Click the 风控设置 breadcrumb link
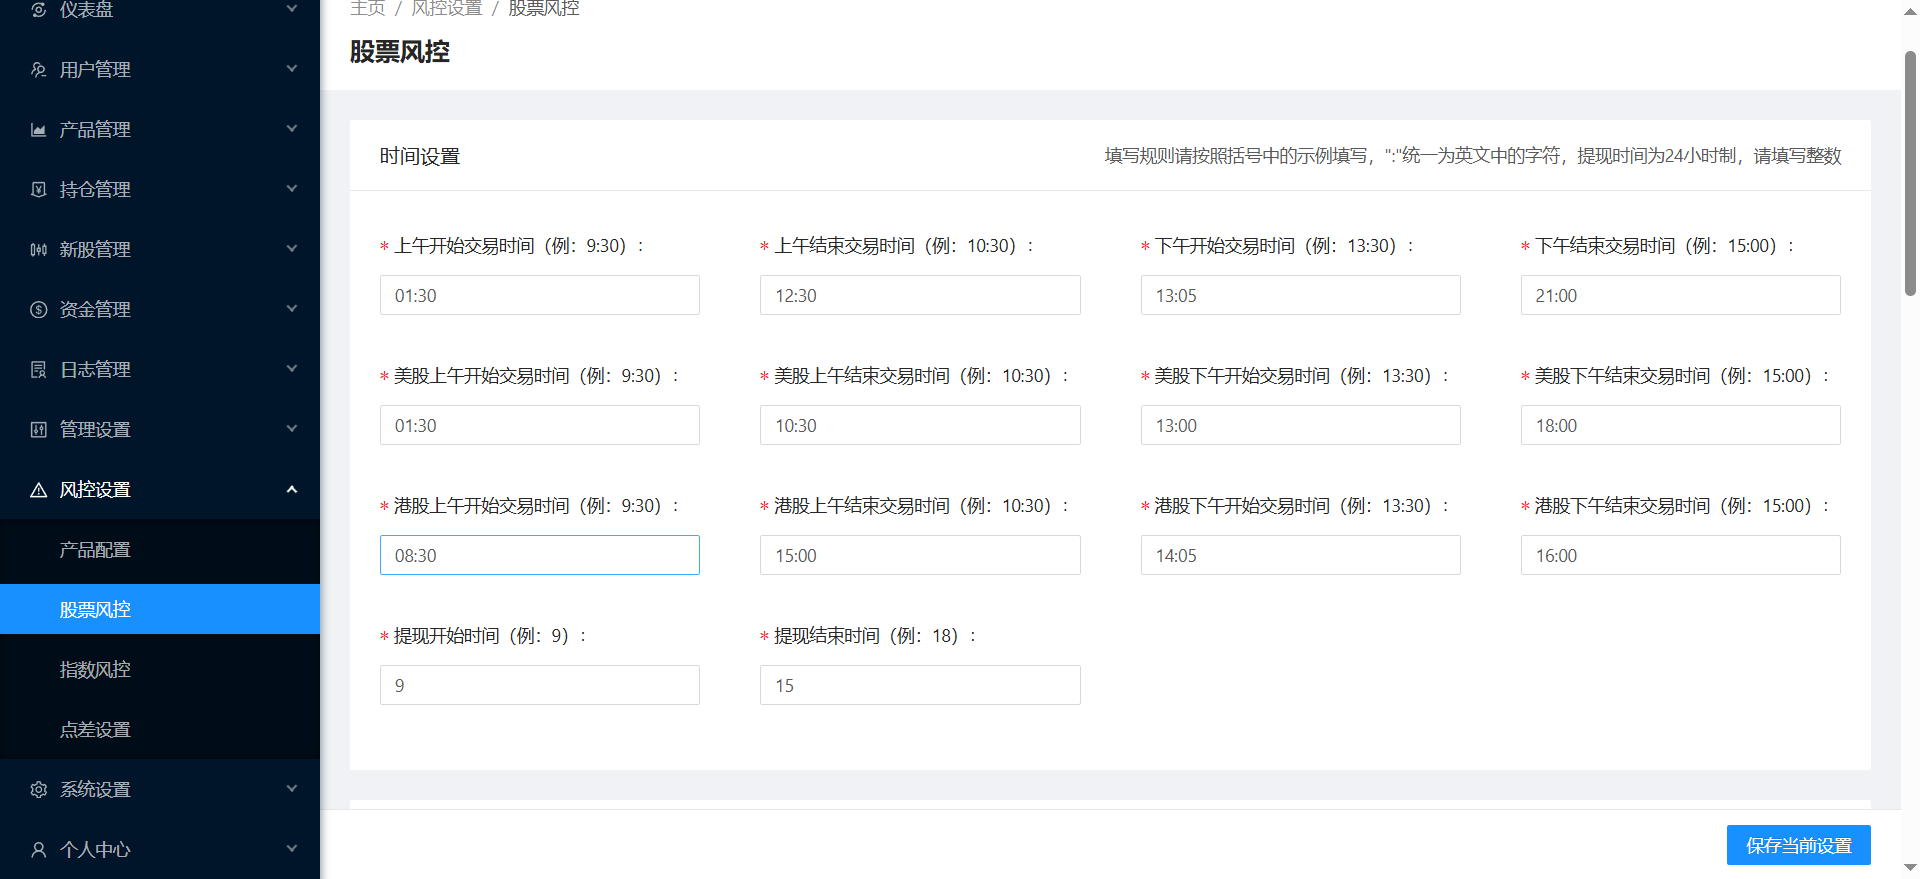 pyautogui.click(x=446, y=9)
